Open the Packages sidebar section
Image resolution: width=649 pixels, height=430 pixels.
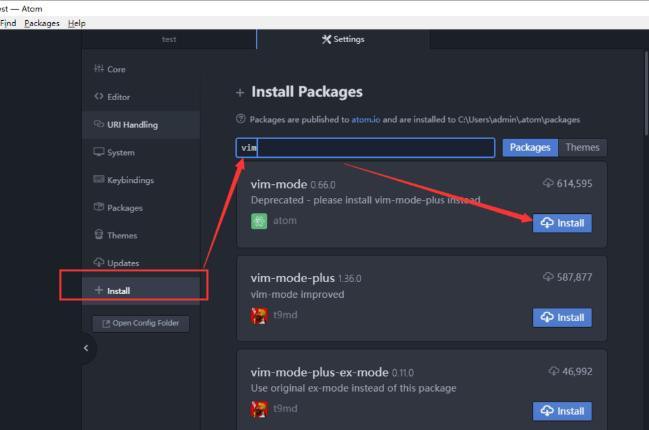coord(141,208)
